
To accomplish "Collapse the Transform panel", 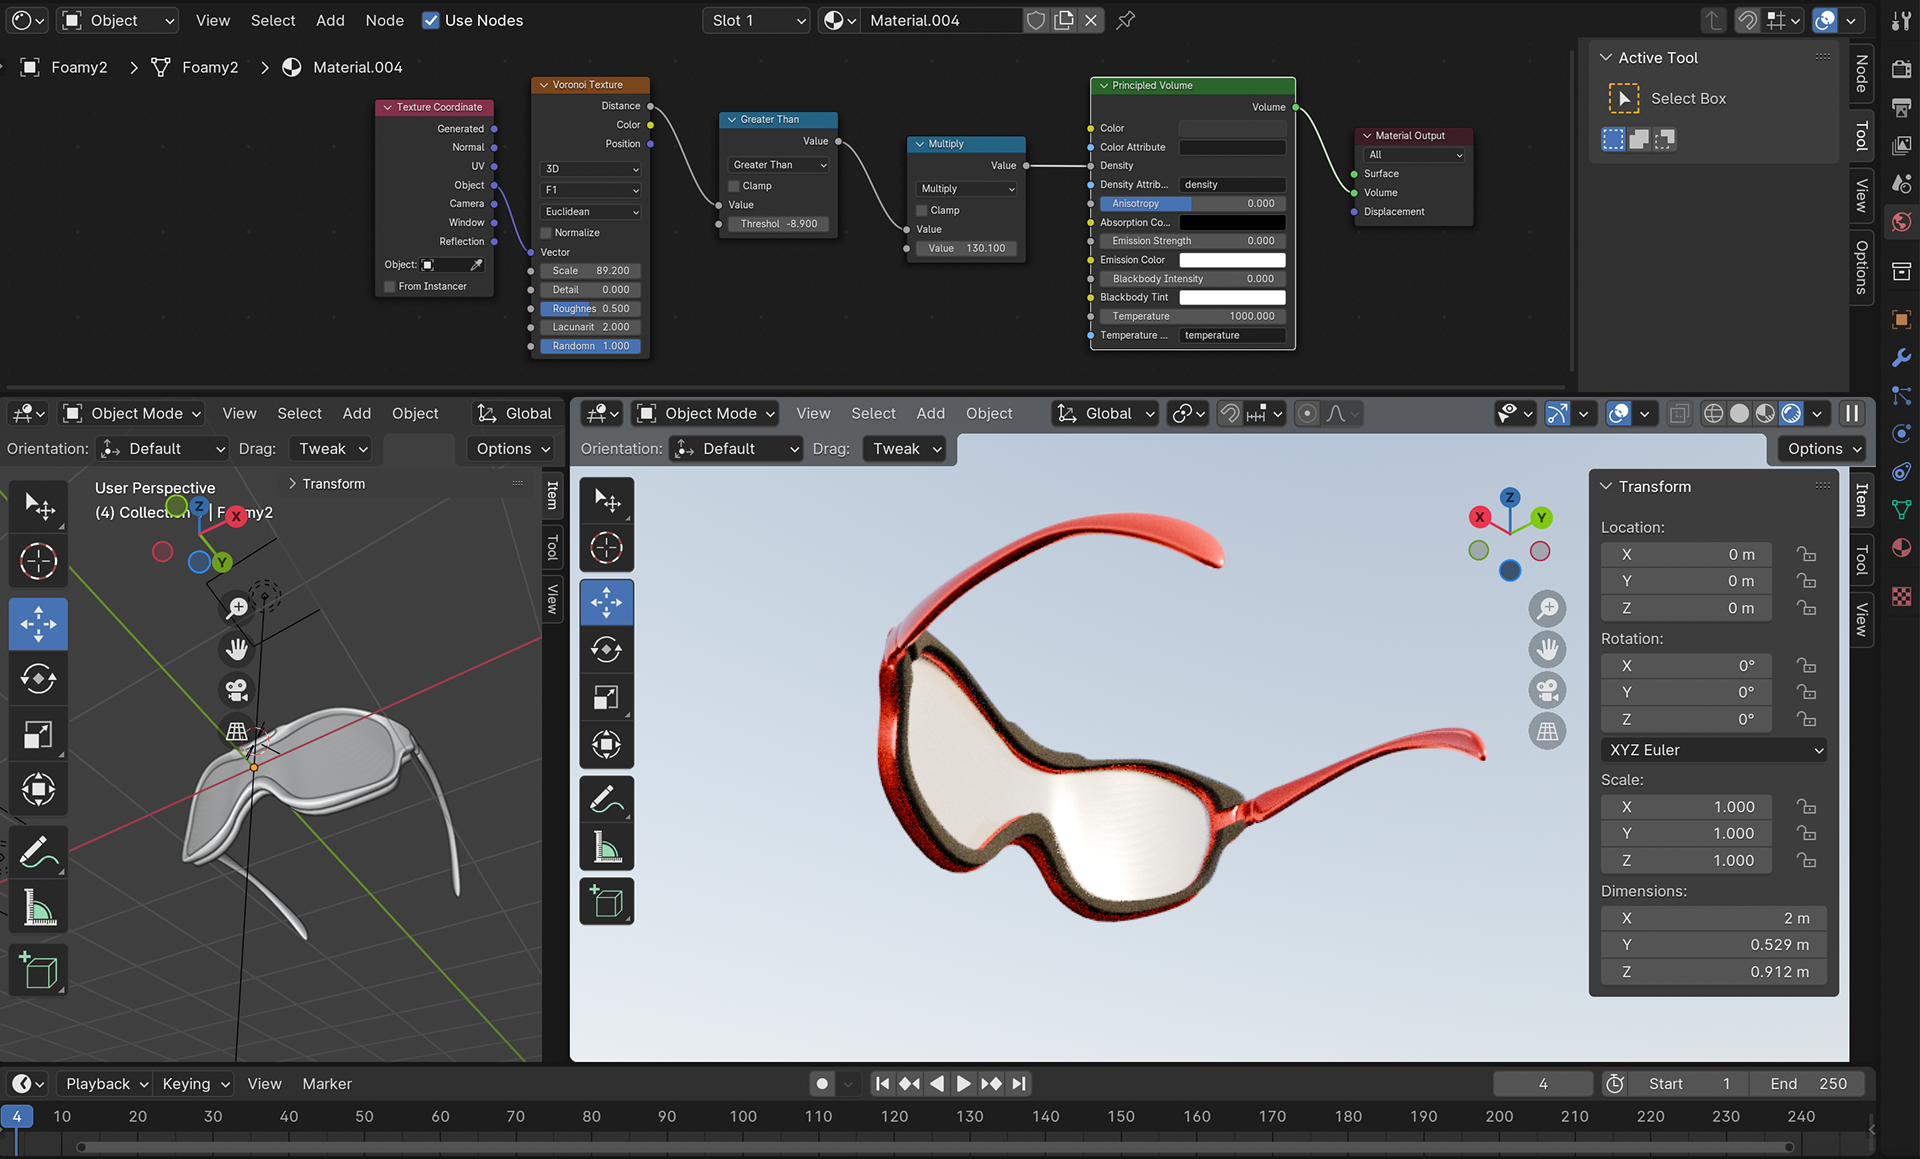I will point(1607,486).
